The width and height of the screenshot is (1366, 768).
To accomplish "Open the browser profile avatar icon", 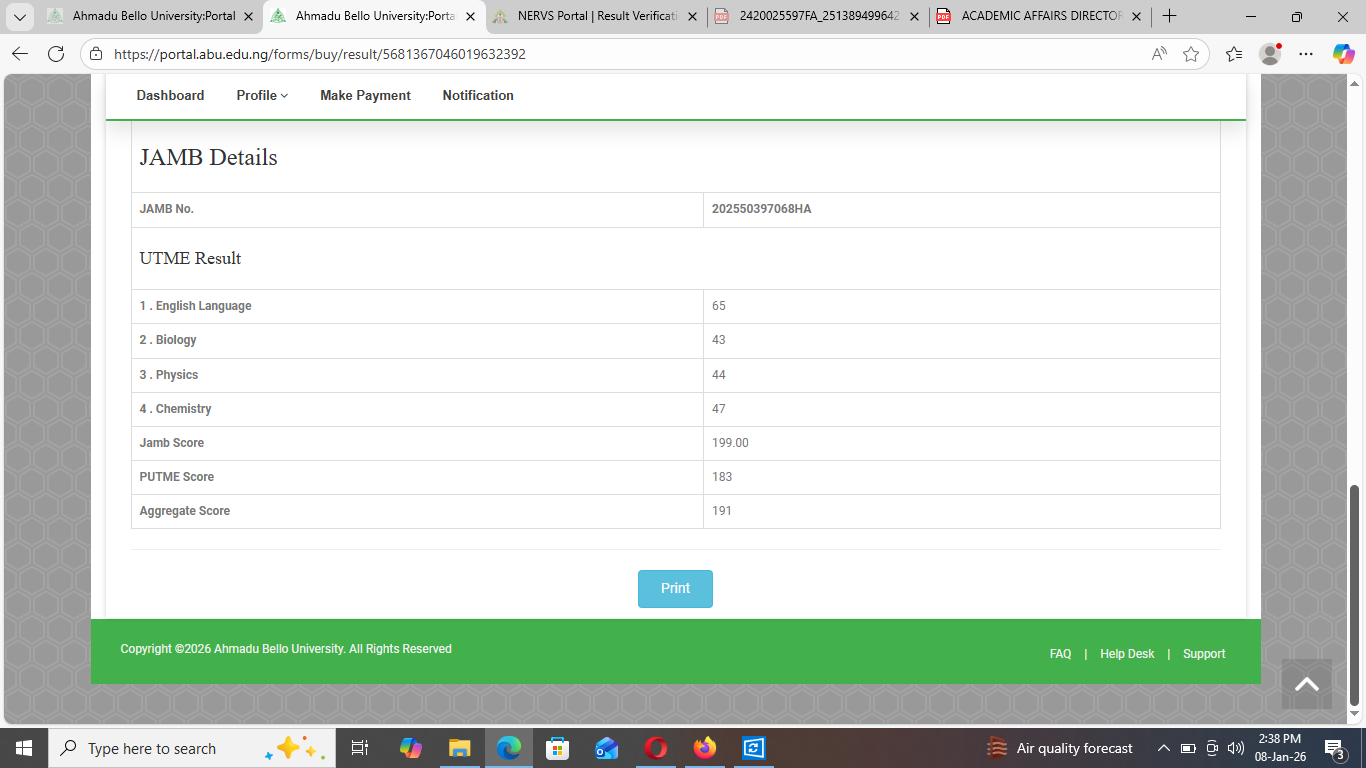I will tap(1270, 54).
